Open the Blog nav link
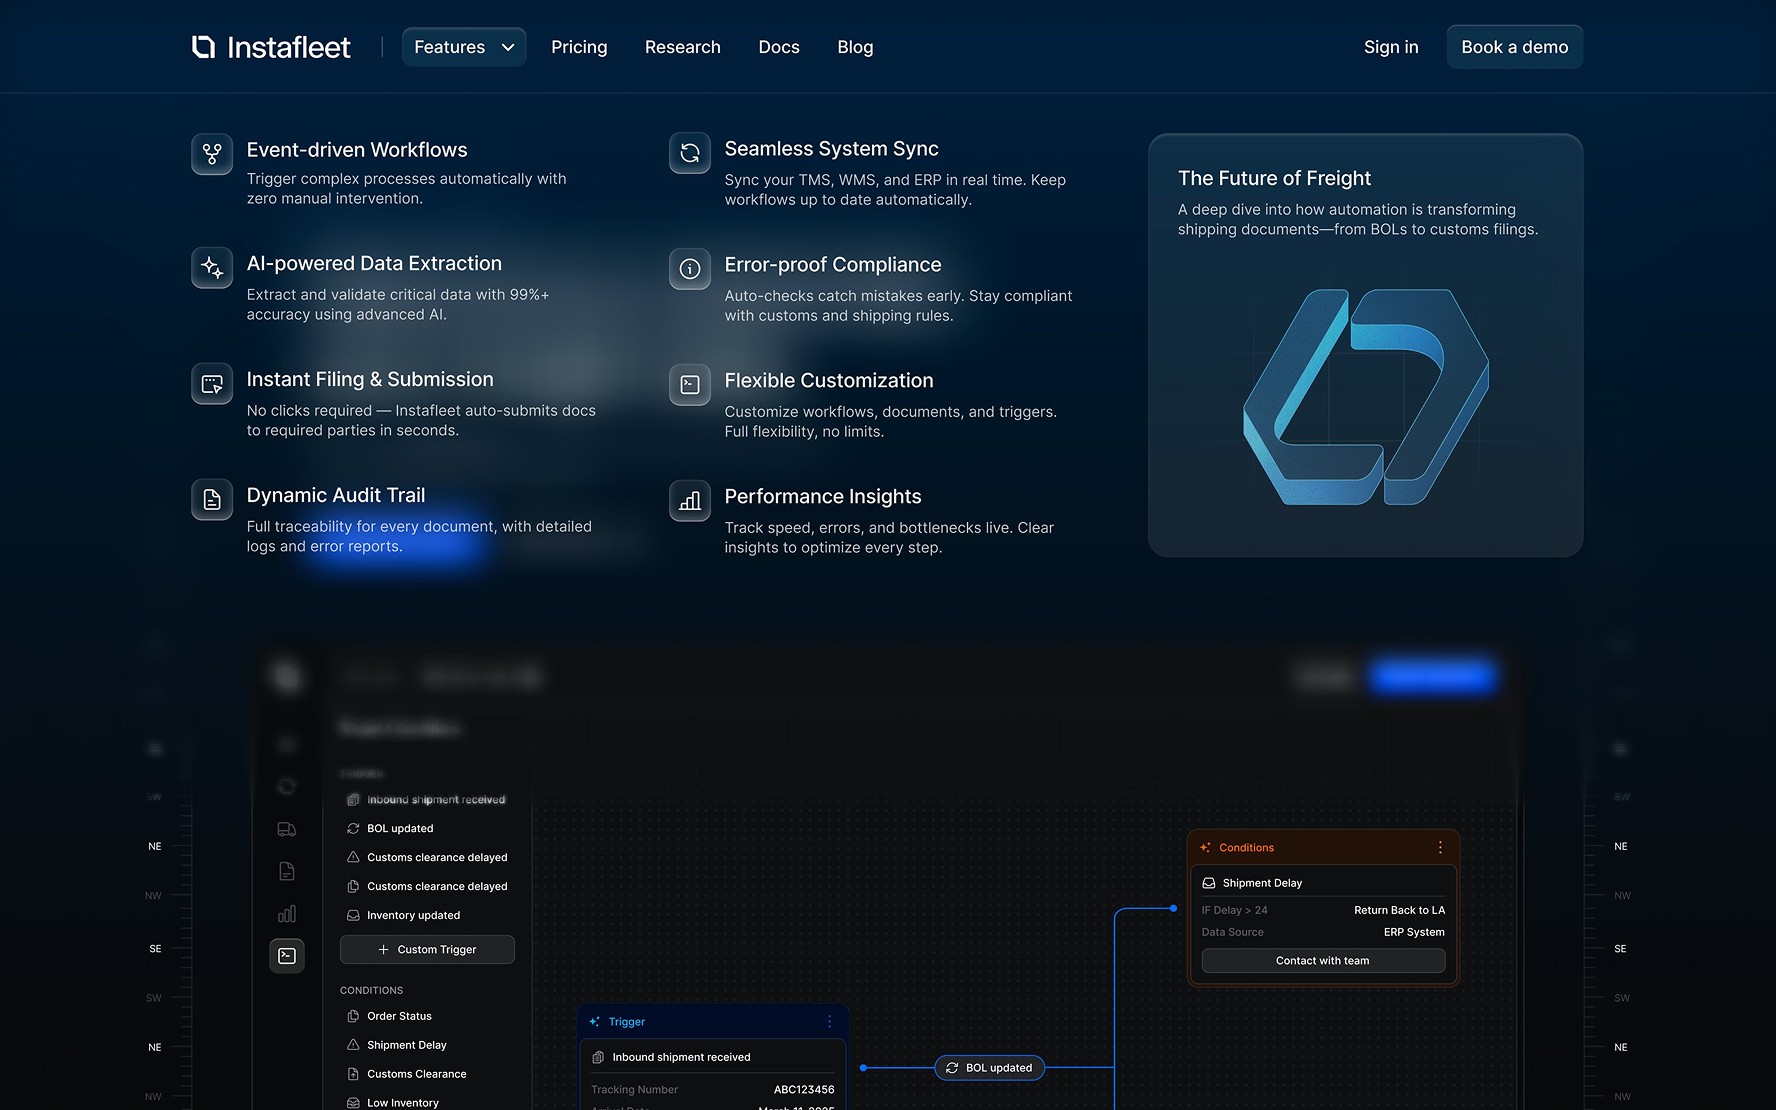Viewport: 1776px width, 1110px height. [855, 47]
